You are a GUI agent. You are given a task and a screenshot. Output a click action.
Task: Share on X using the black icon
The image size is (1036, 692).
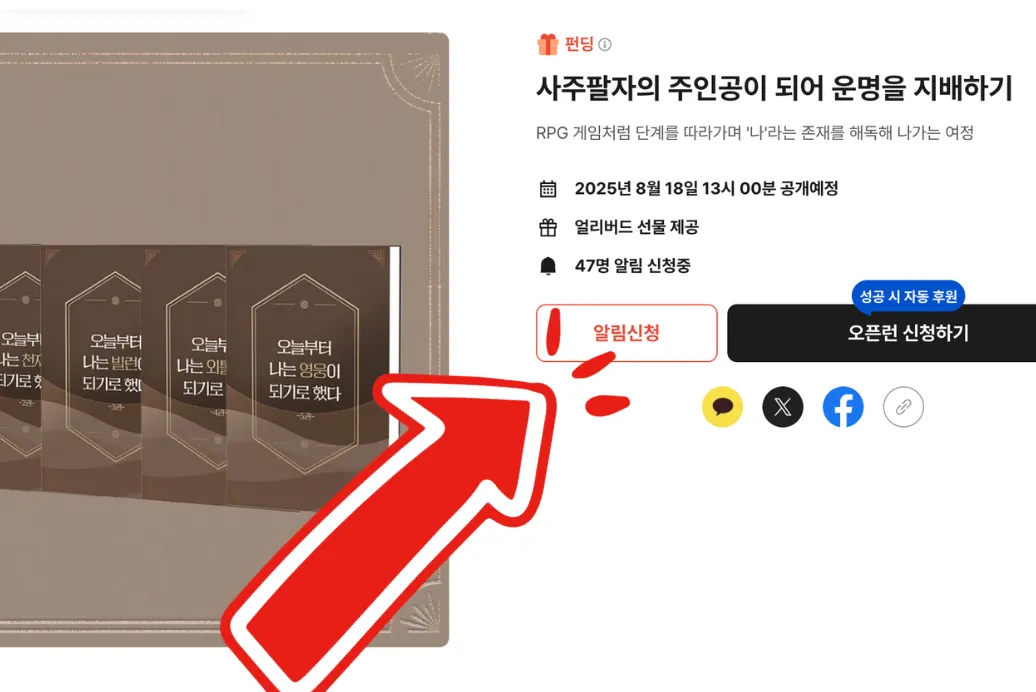(782, 406)
